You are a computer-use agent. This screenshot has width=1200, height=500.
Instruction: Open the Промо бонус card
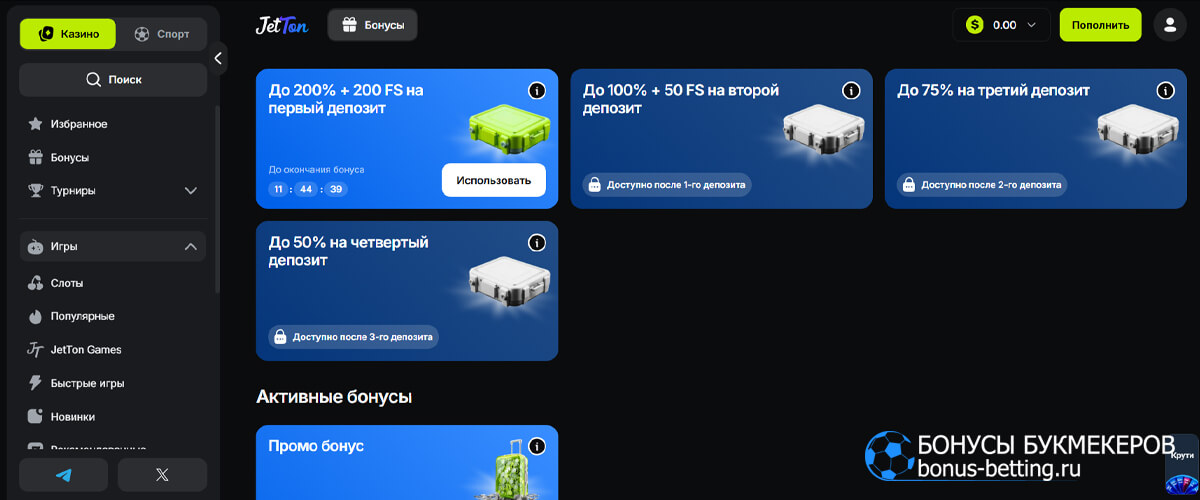tap(407, 463)
